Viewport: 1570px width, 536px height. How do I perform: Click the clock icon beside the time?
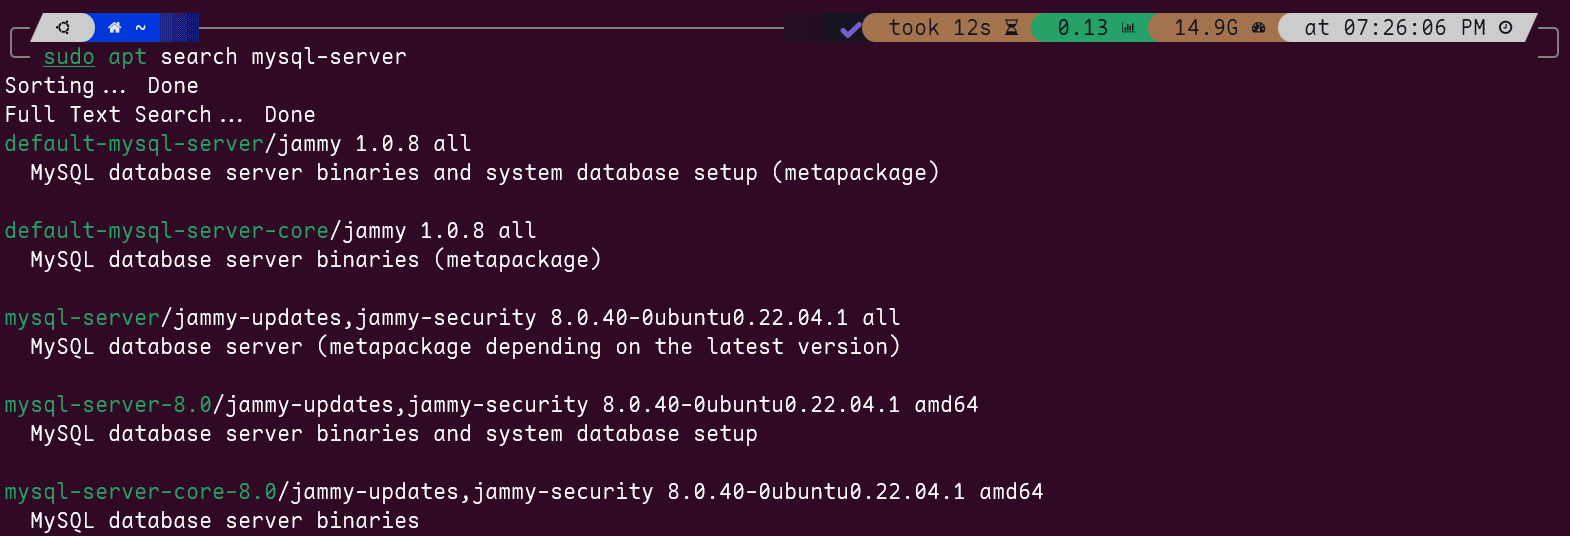tap(1506, 28)
